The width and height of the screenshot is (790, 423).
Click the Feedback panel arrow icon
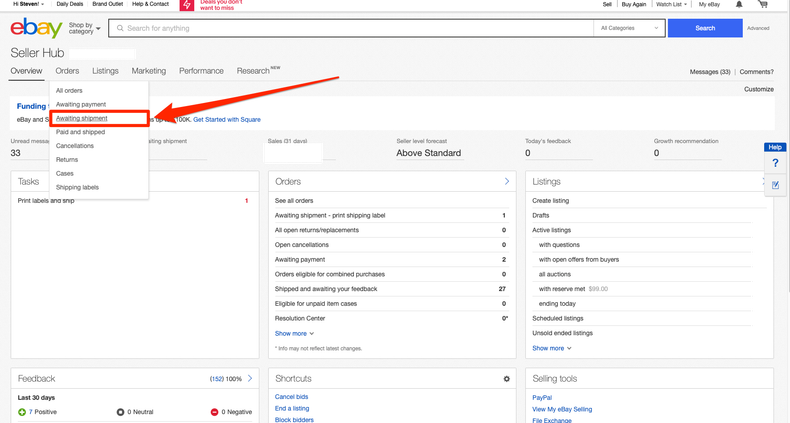[x=250, y=379]
